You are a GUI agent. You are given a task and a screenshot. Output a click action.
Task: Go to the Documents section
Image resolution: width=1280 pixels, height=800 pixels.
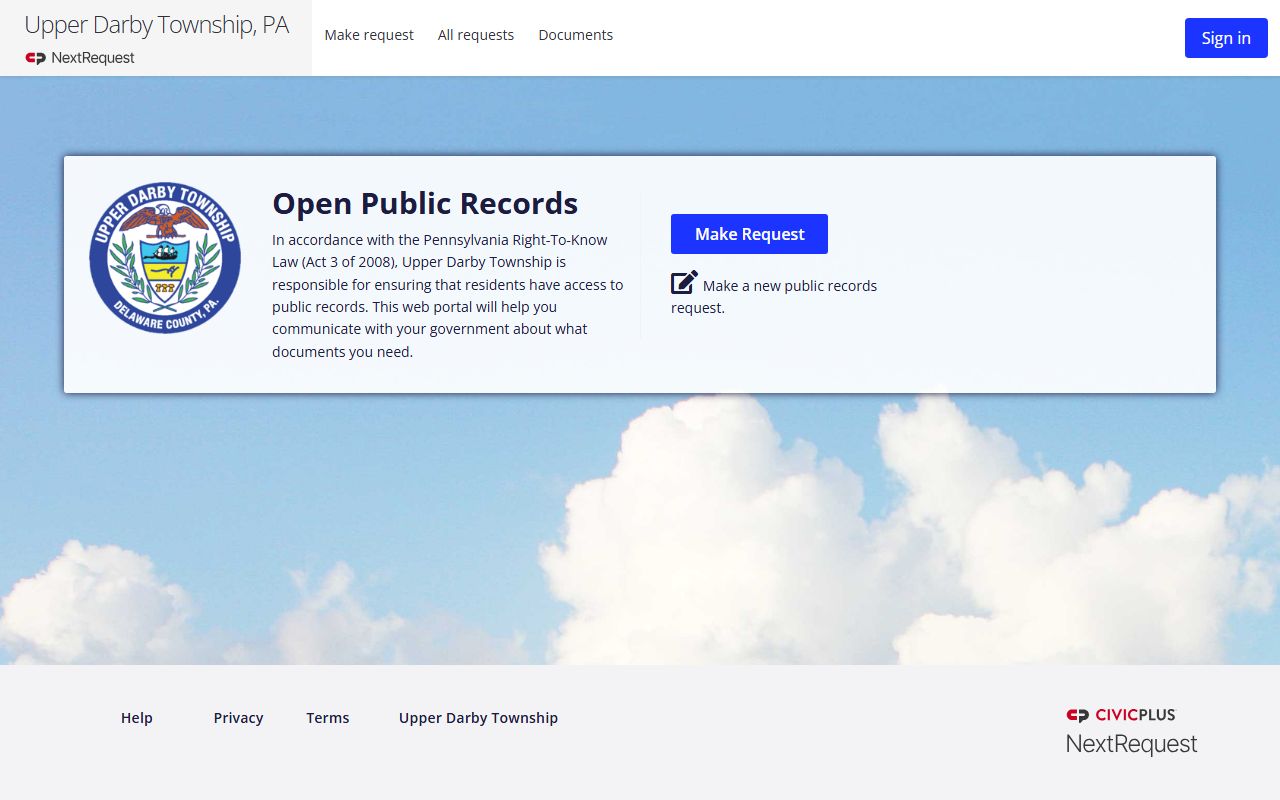point(576,35)
